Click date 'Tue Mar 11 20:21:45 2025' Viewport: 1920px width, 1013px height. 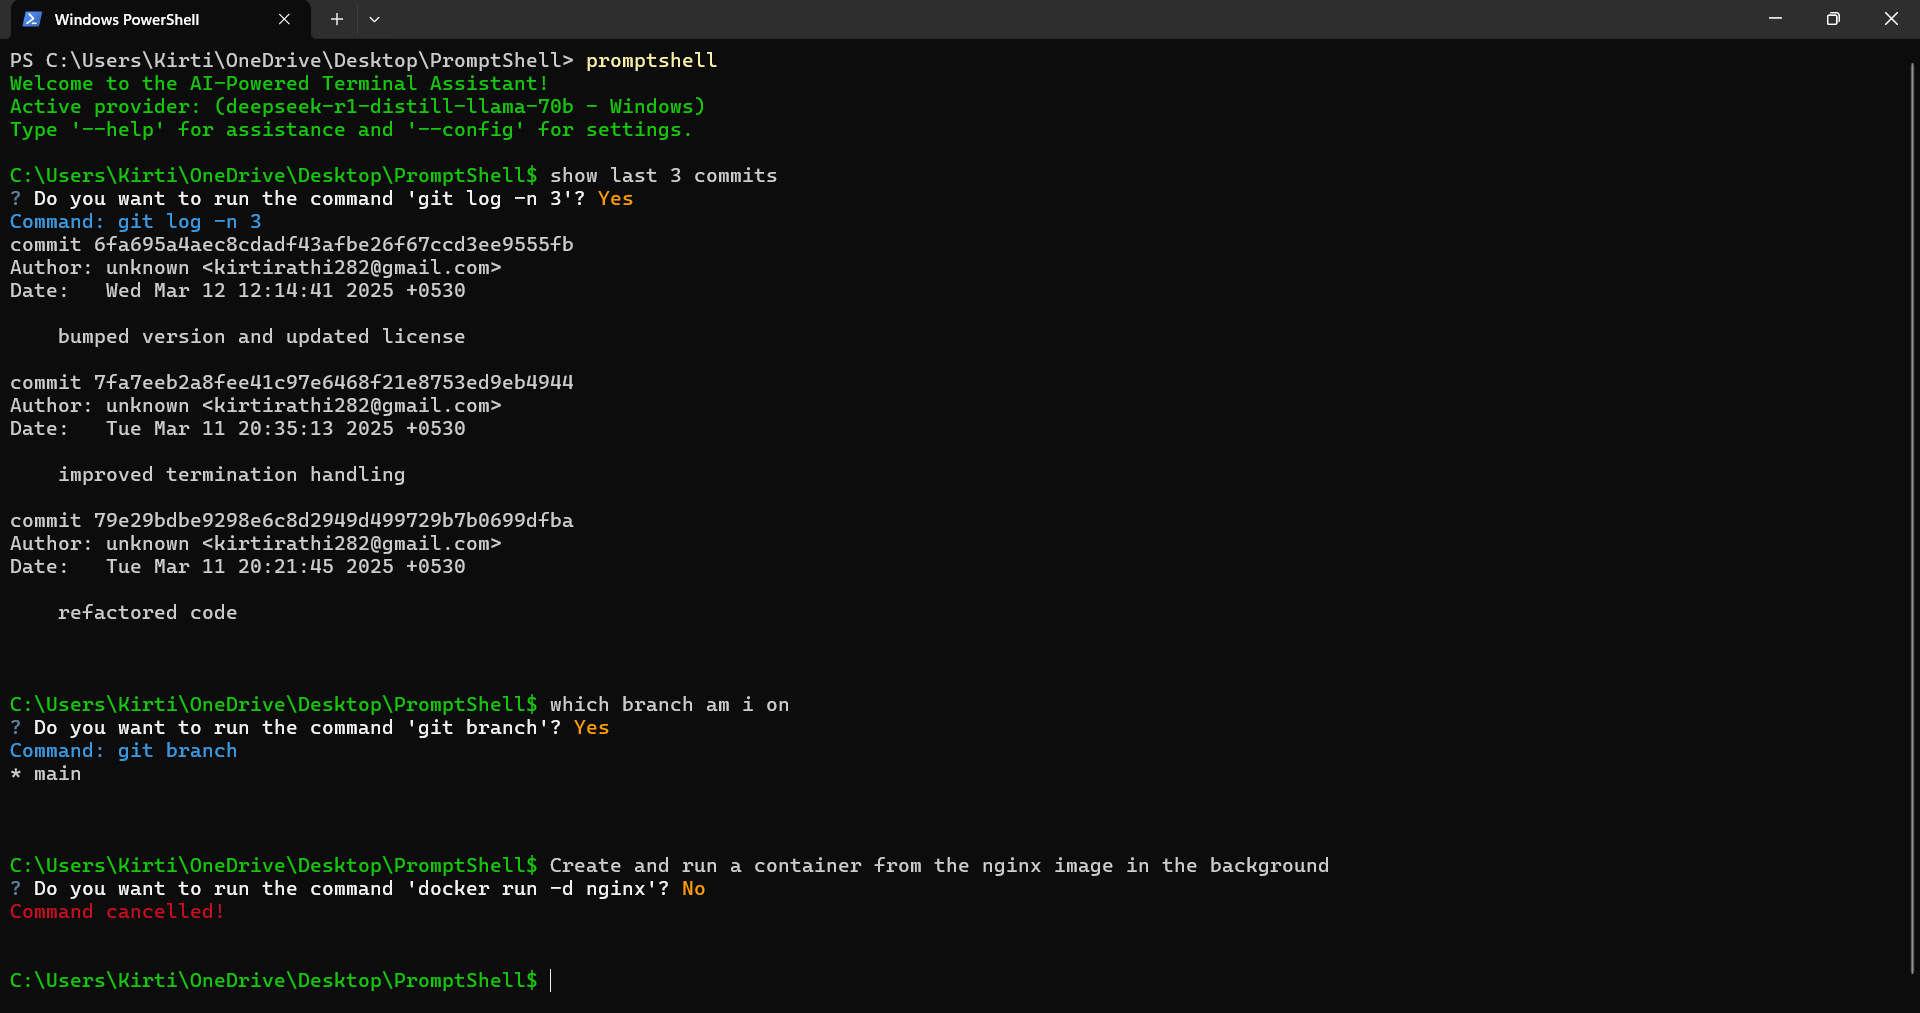pos(249,567)
